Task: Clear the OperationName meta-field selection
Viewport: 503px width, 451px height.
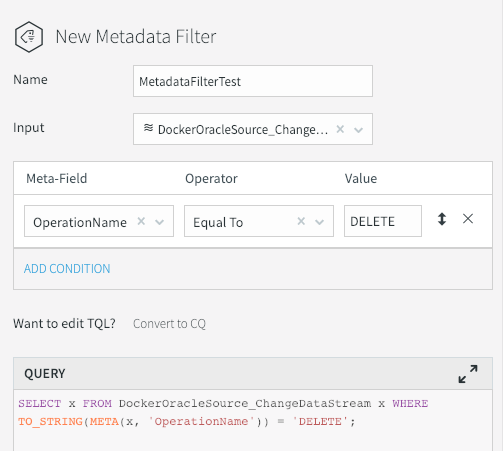Action: (141, 221)
